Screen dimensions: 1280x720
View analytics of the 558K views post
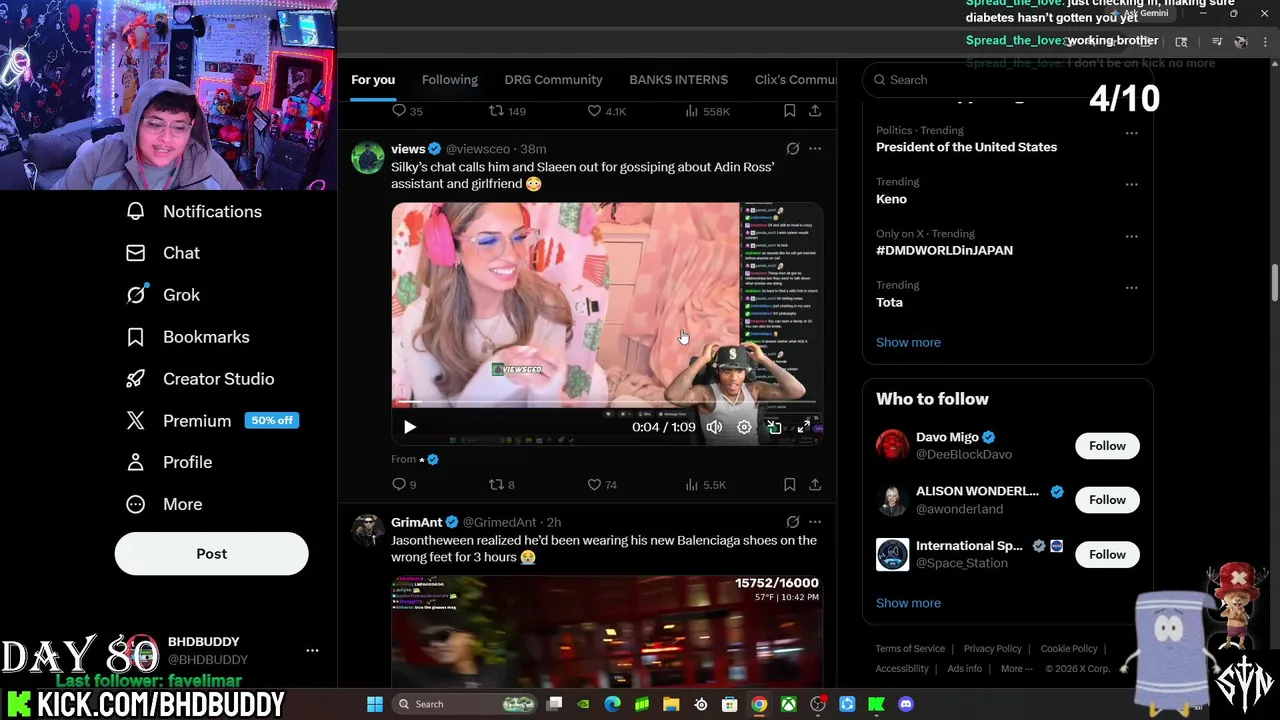point(691,111)
